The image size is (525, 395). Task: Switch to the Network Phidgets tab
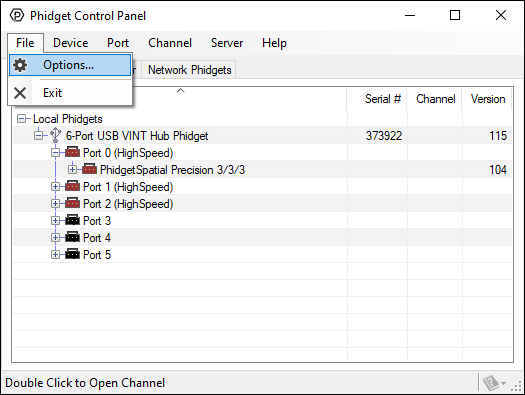coord(190,70)
